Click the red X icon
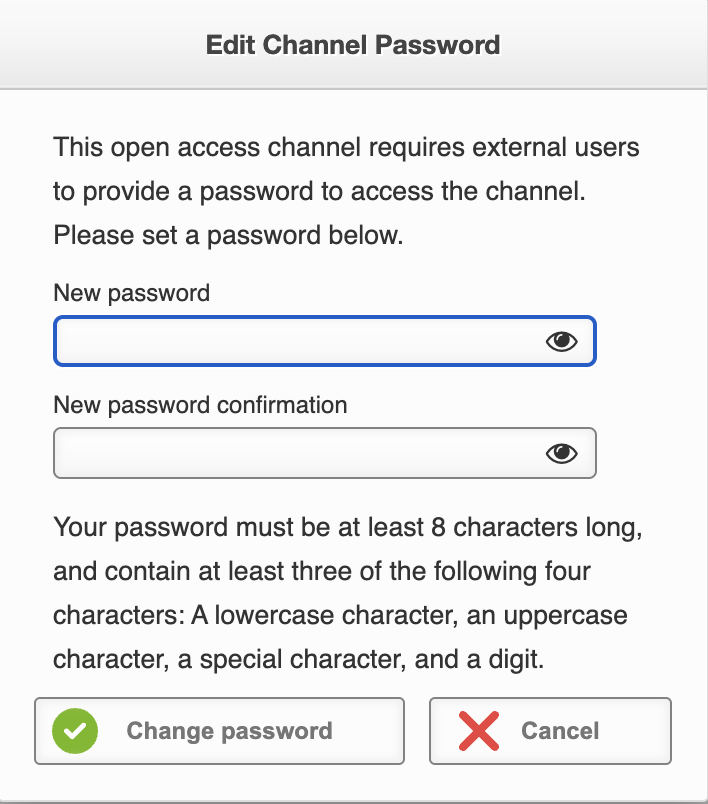Screen dimensions: 708x804 [x=479, y=731]
